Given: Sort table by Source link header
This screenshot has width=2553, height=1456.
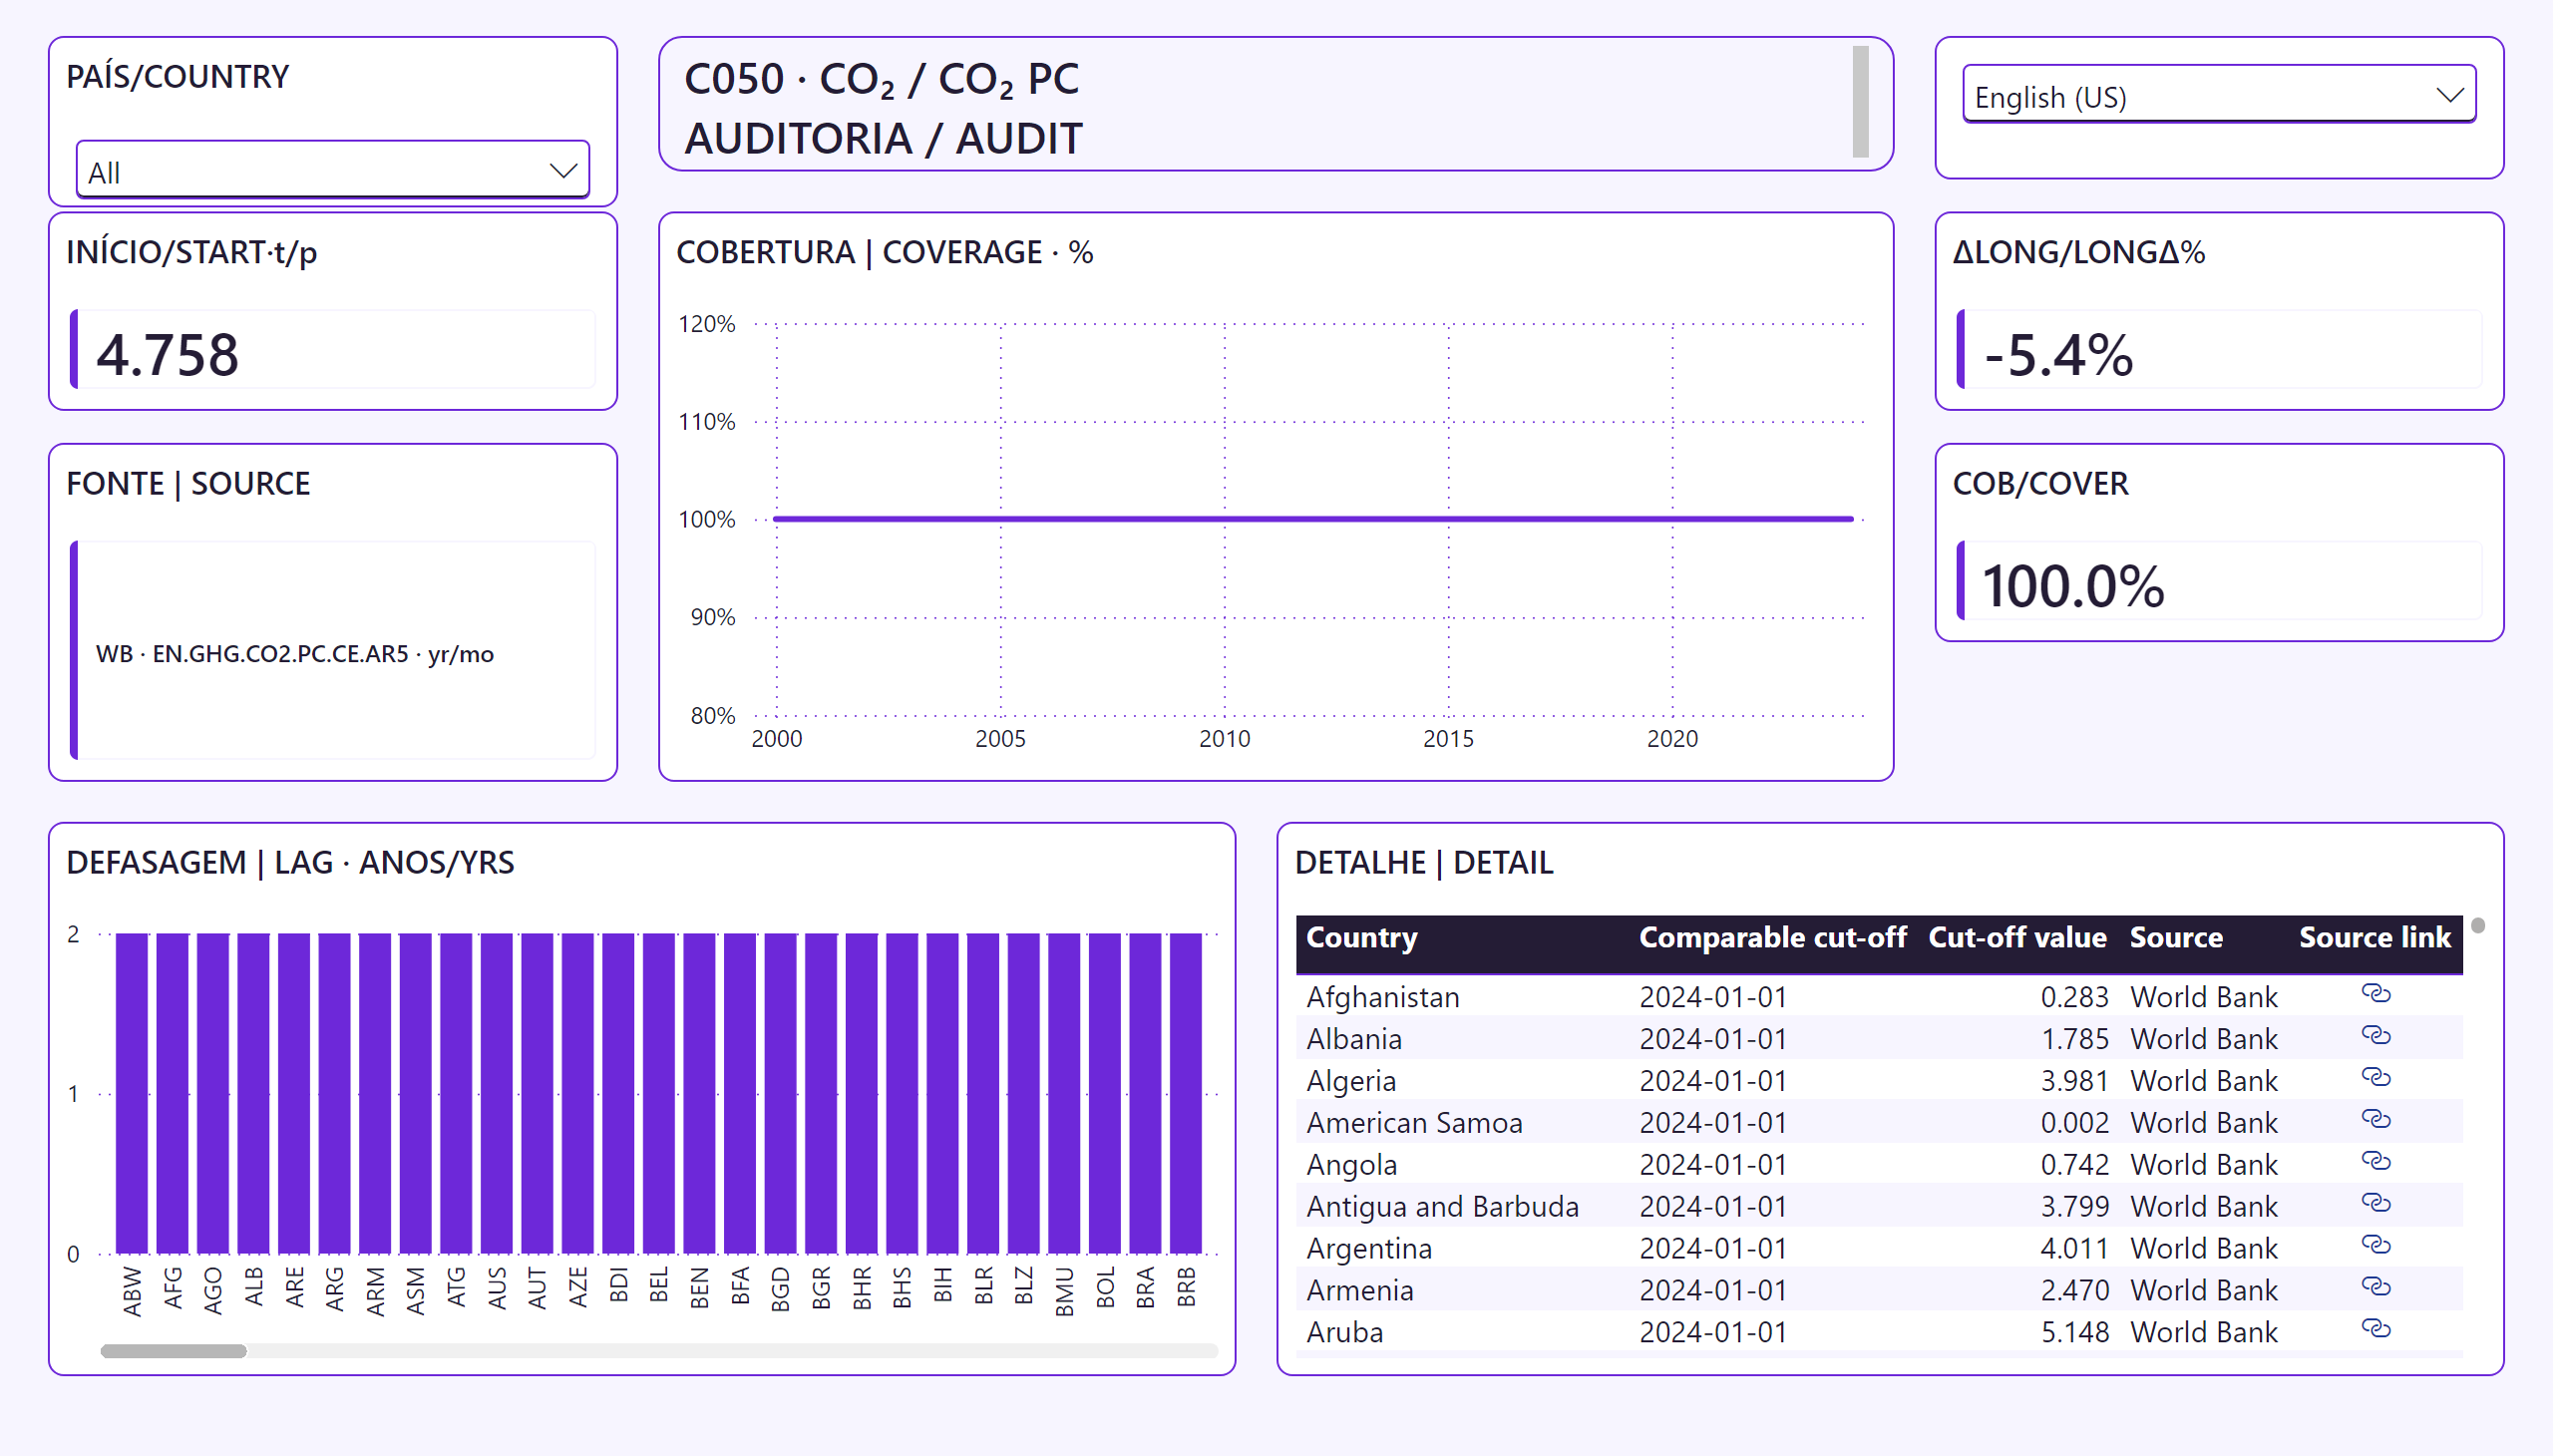Looking at the screenshot, I should click(x=2374, y=938).
